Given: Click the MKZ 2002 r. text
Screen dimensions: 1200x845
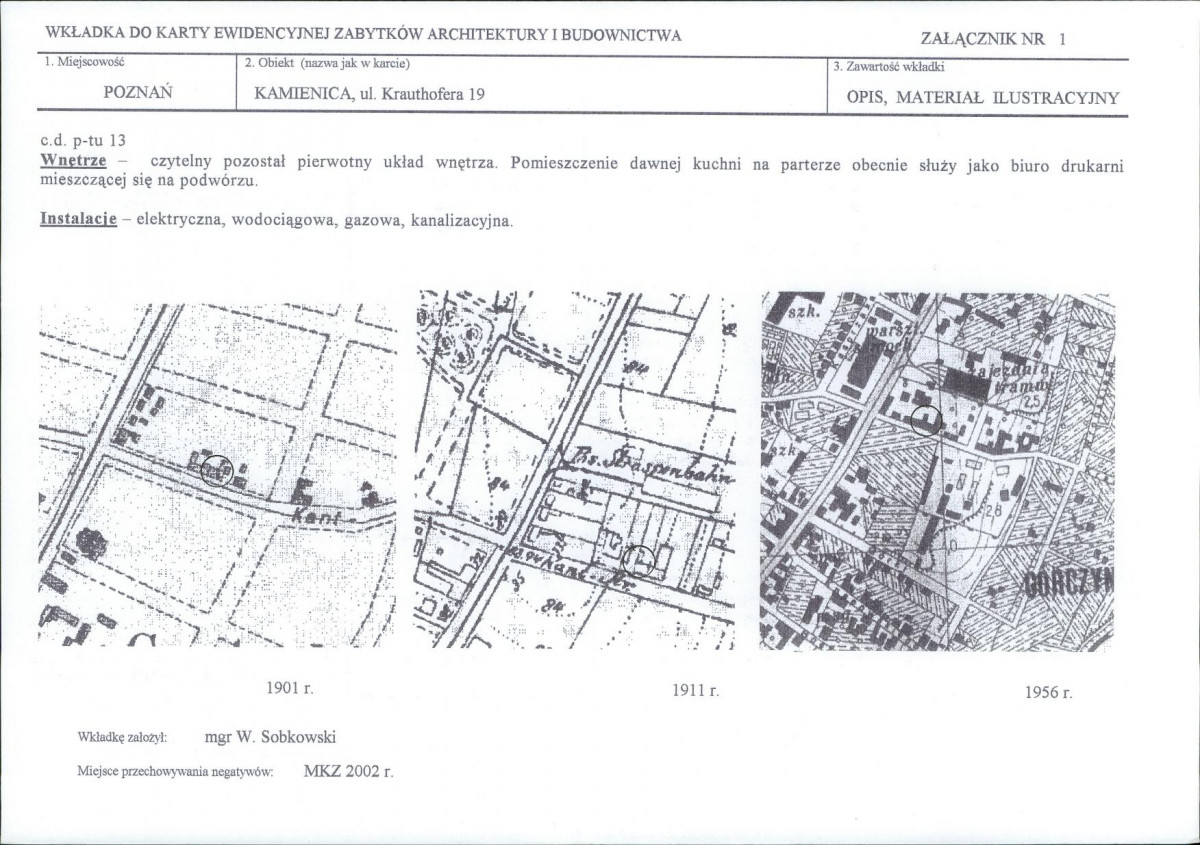Looking at the screenshot, I should [341, 772].
